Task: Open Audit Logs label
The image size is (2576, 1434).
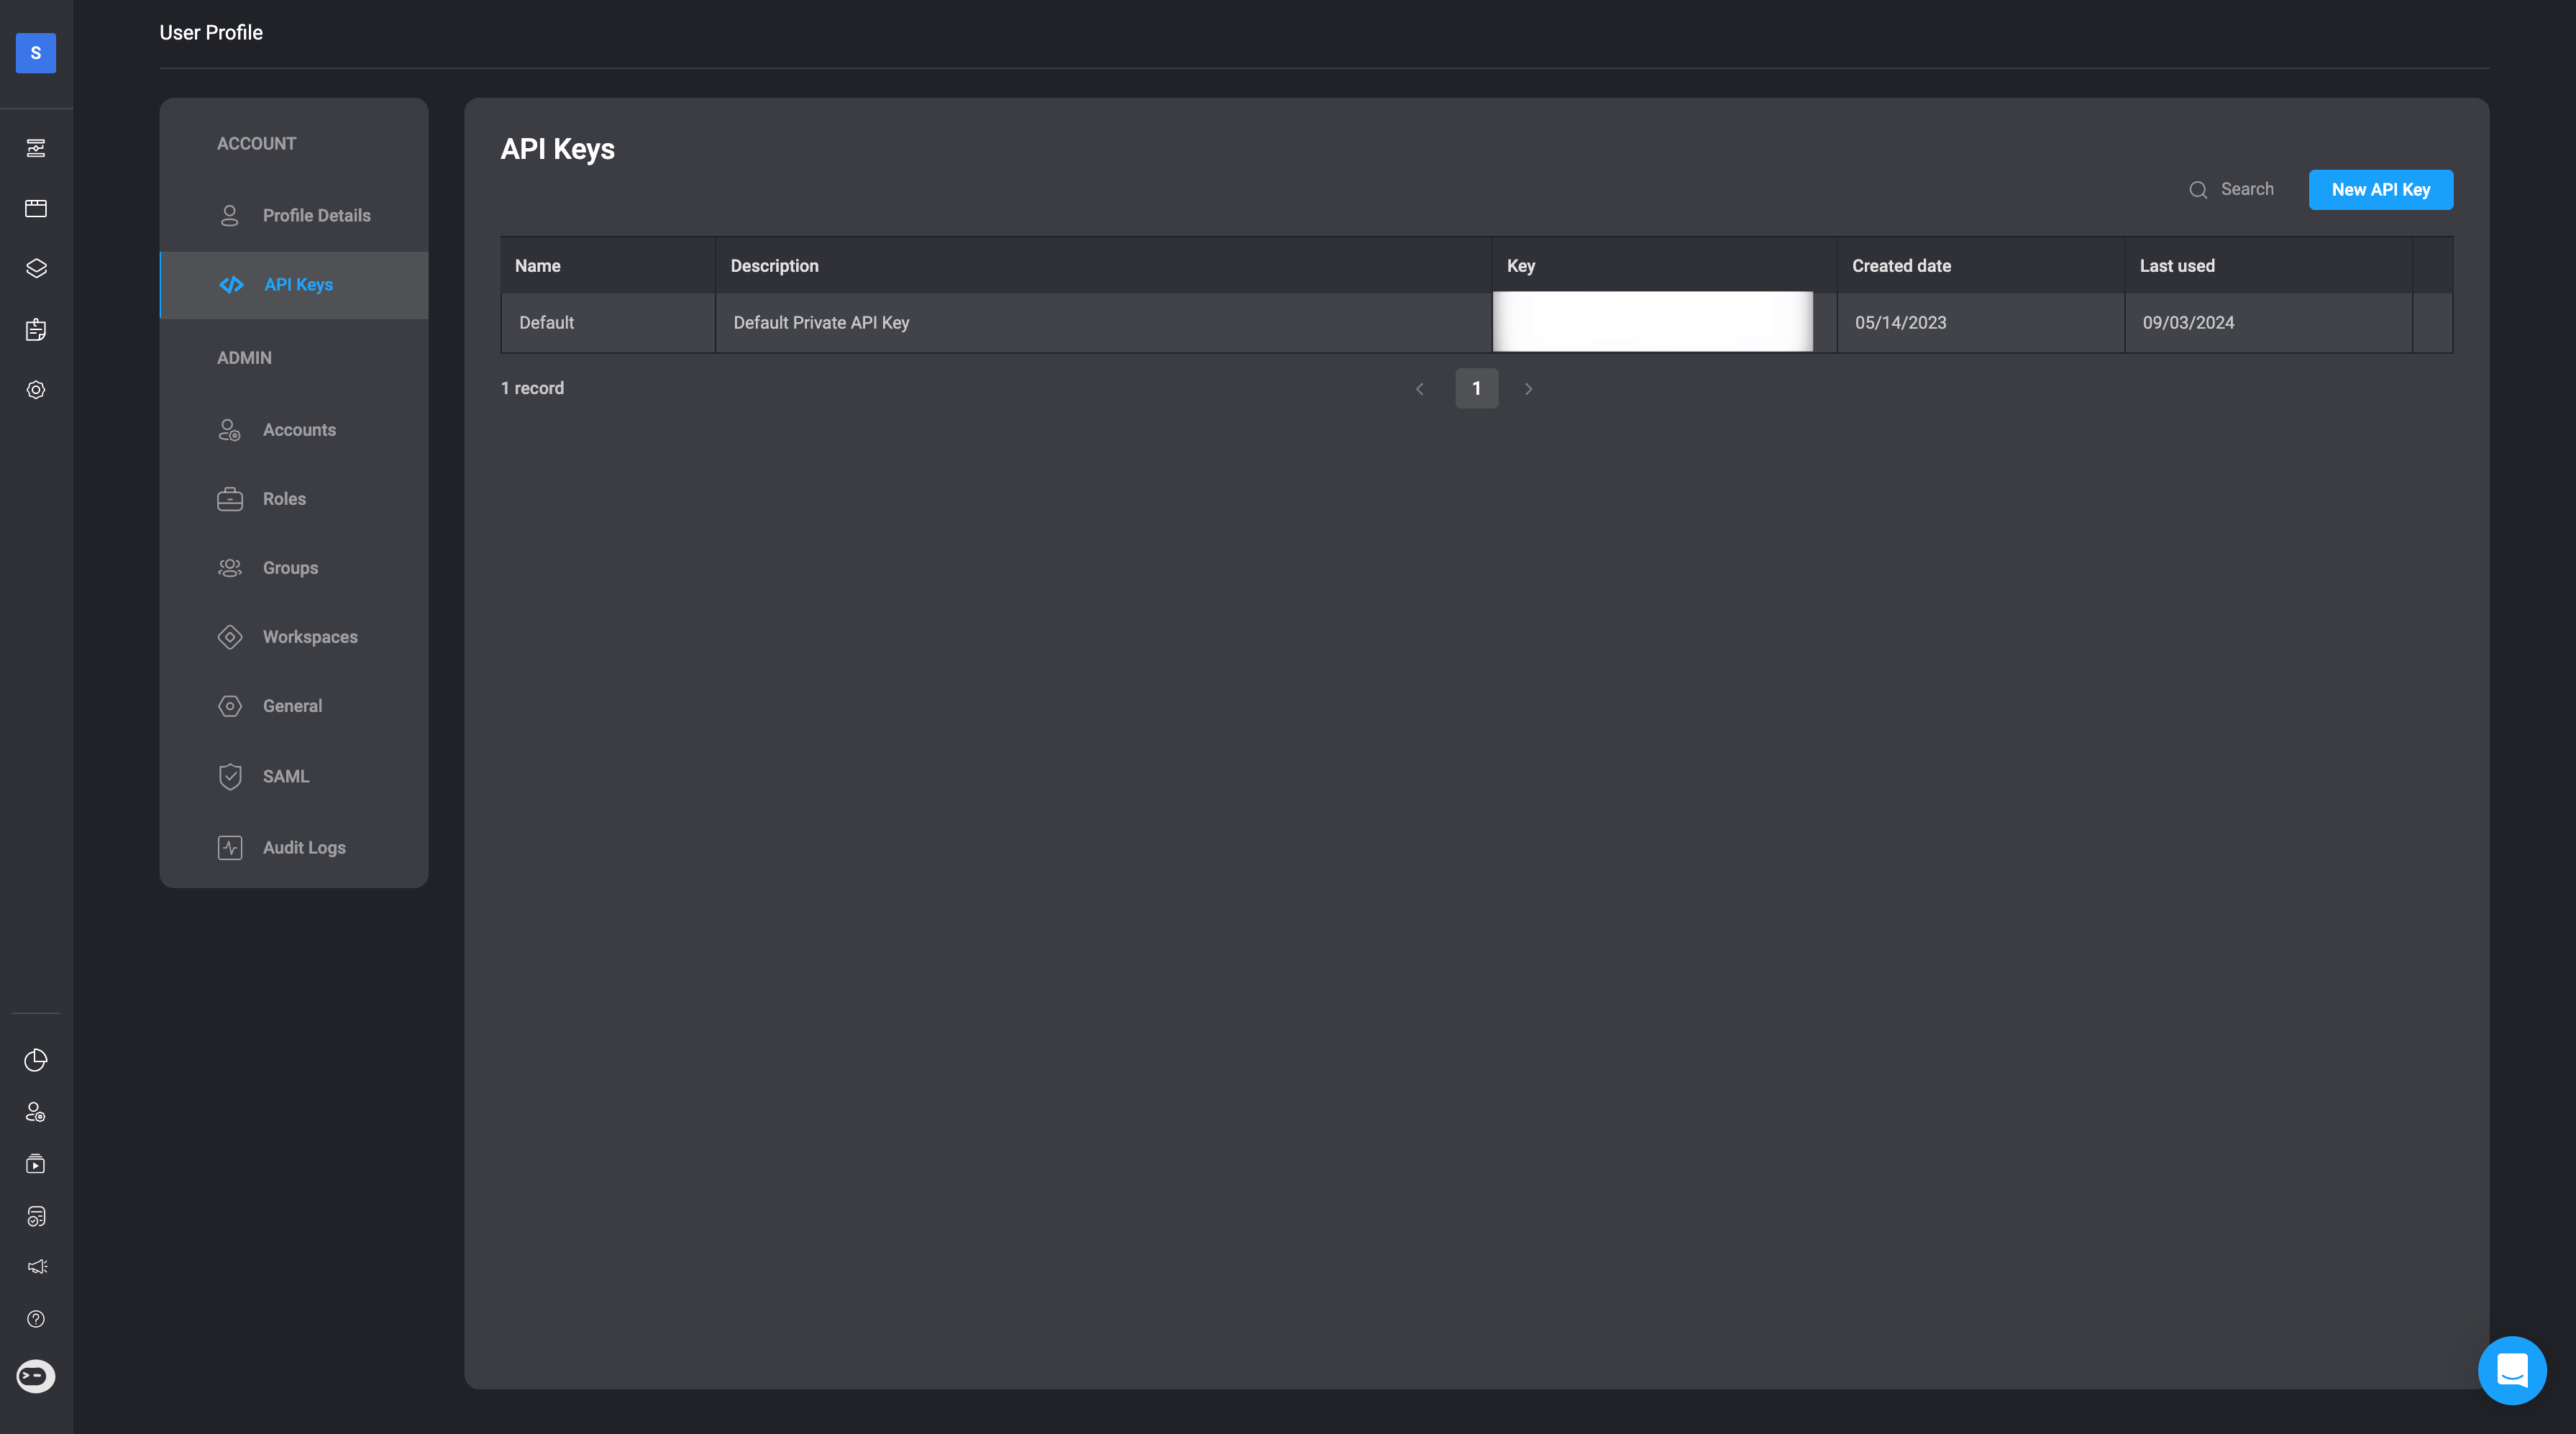Action: [304, 848]
